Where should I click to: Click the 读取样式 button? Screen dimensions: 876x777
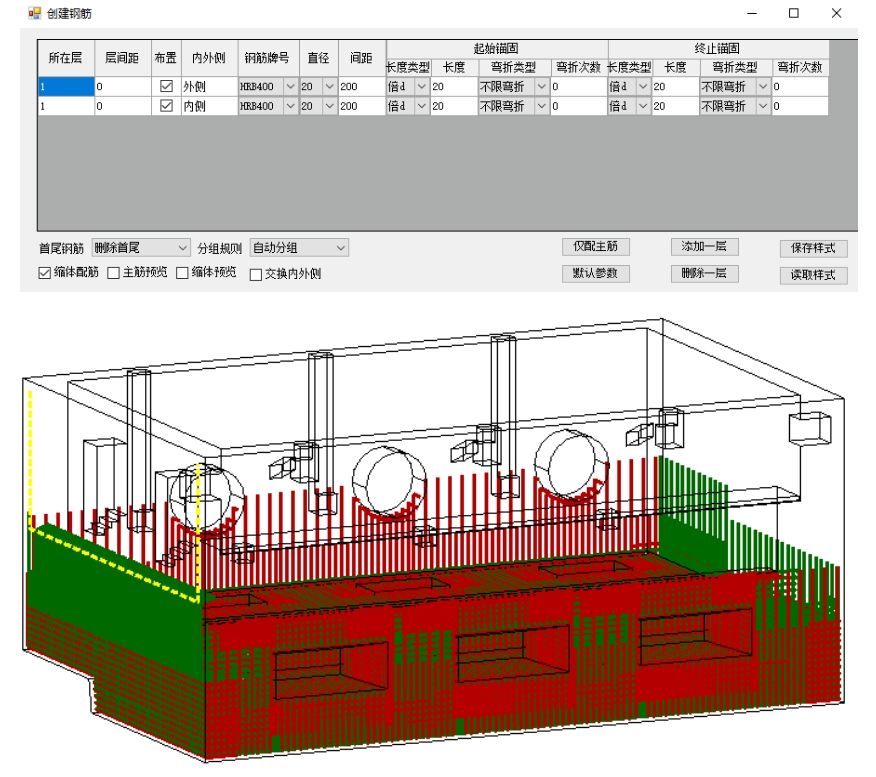click(813, 275)
